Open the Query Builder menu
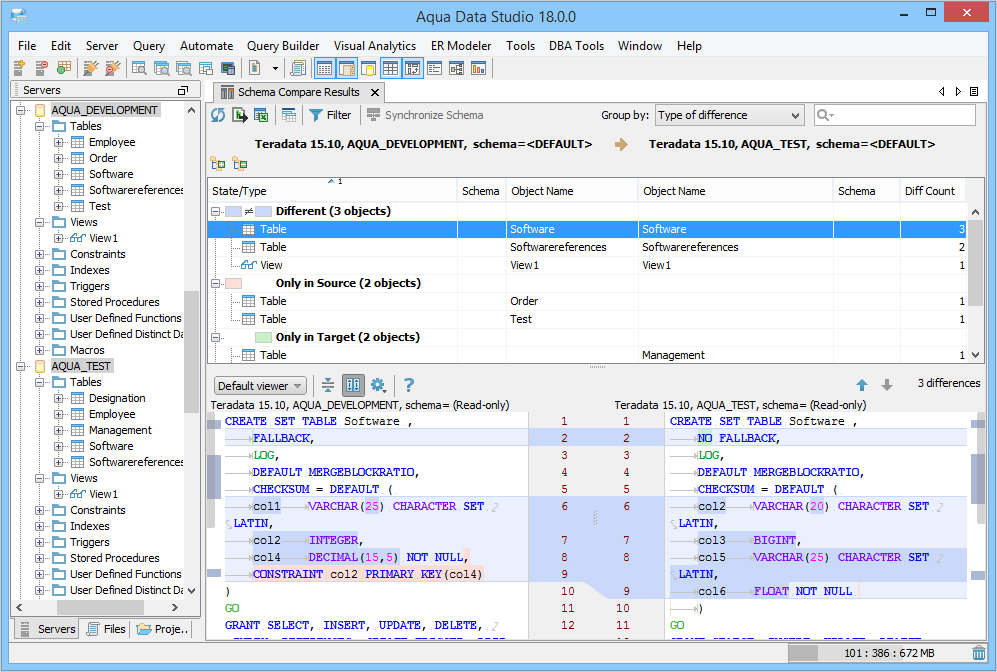The width and height of the screenshot is (997, 672). (283, 46)
